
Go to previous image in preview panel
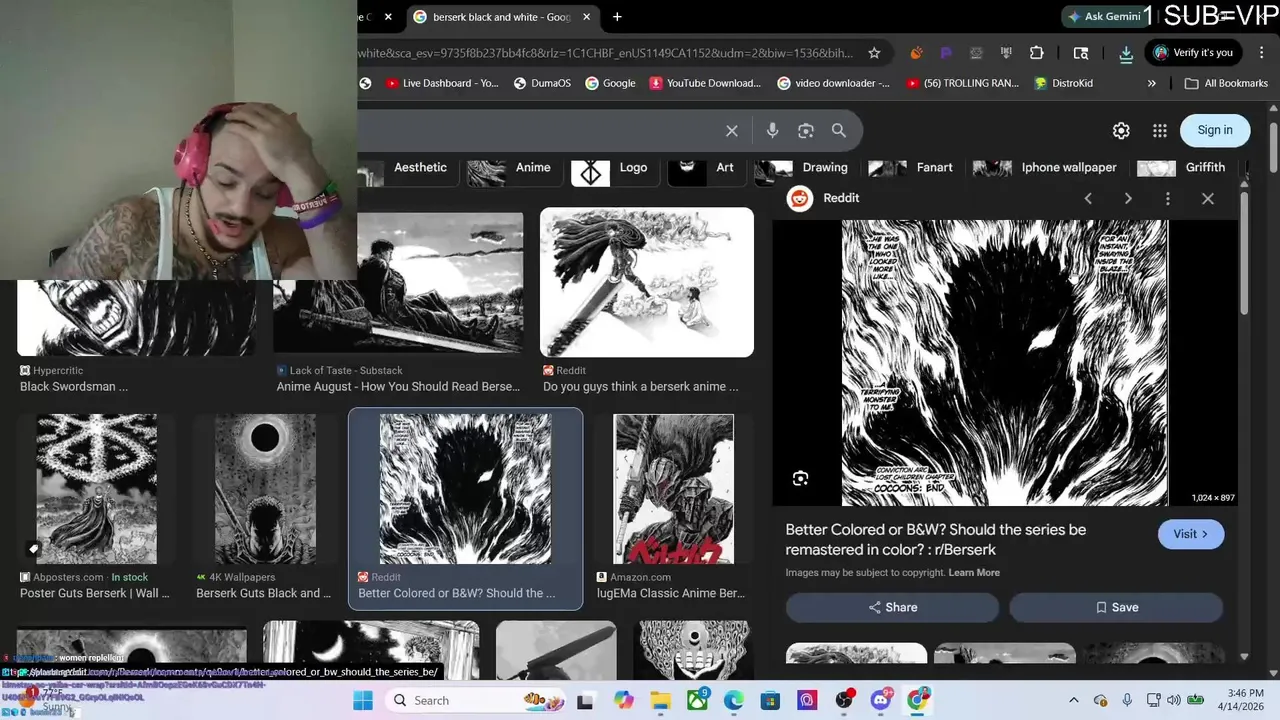[1088, 198]
